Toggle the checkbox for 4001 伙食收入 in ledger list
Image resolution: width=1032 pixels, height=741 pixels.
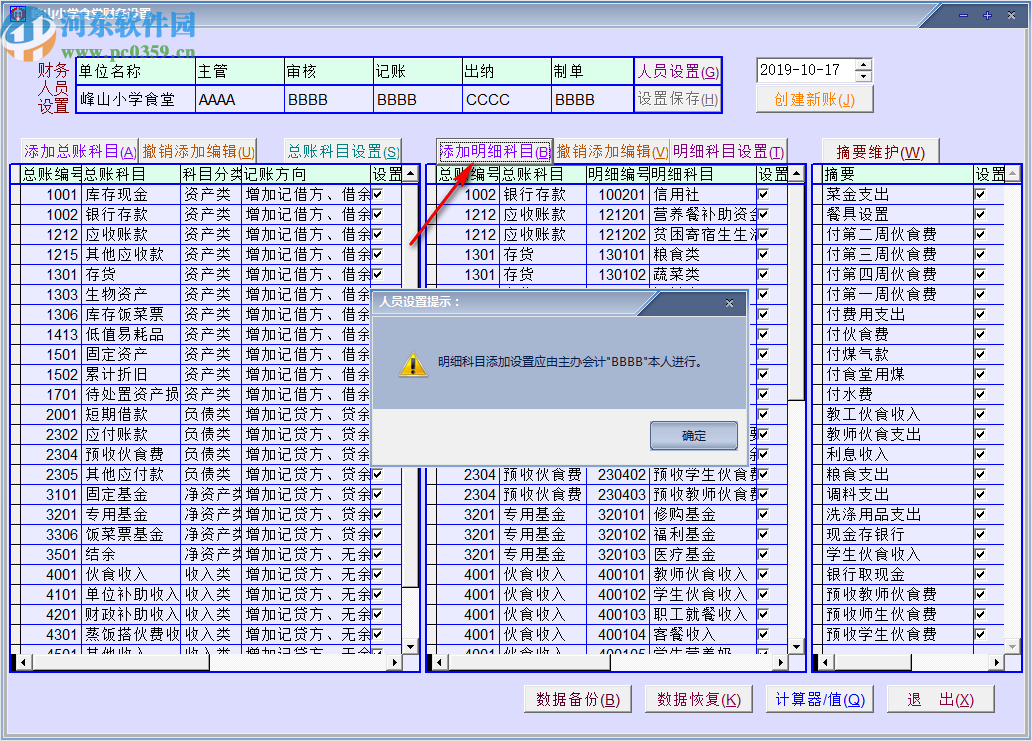378,574
